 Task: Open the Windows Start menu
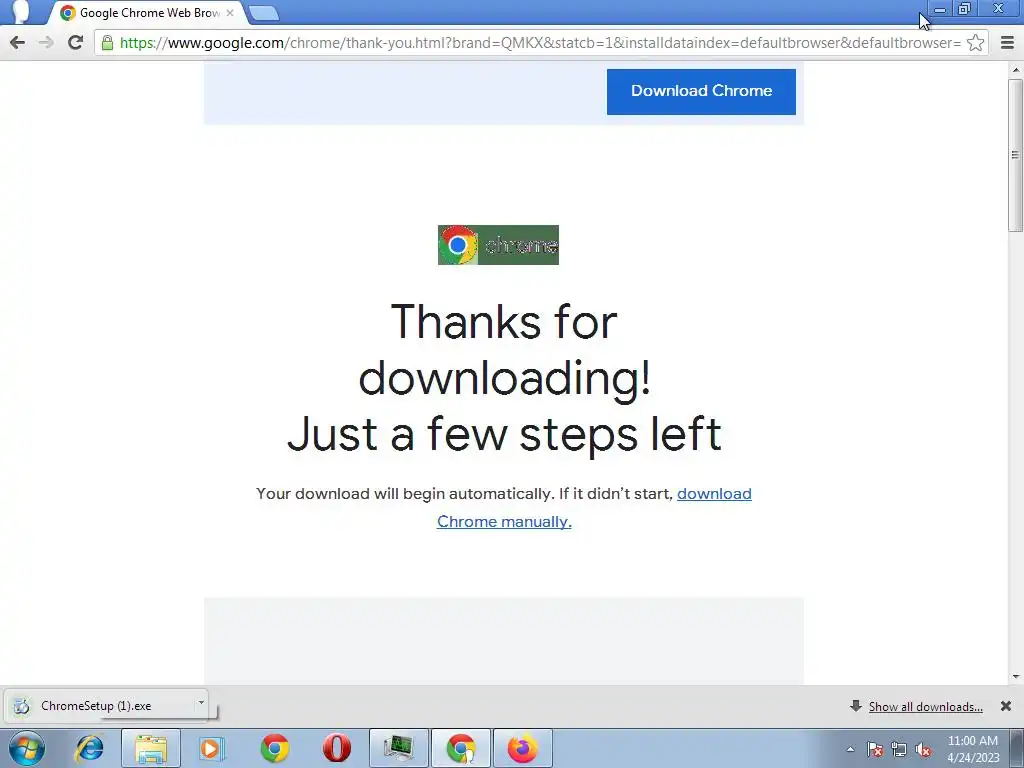(x=26, y=748)
